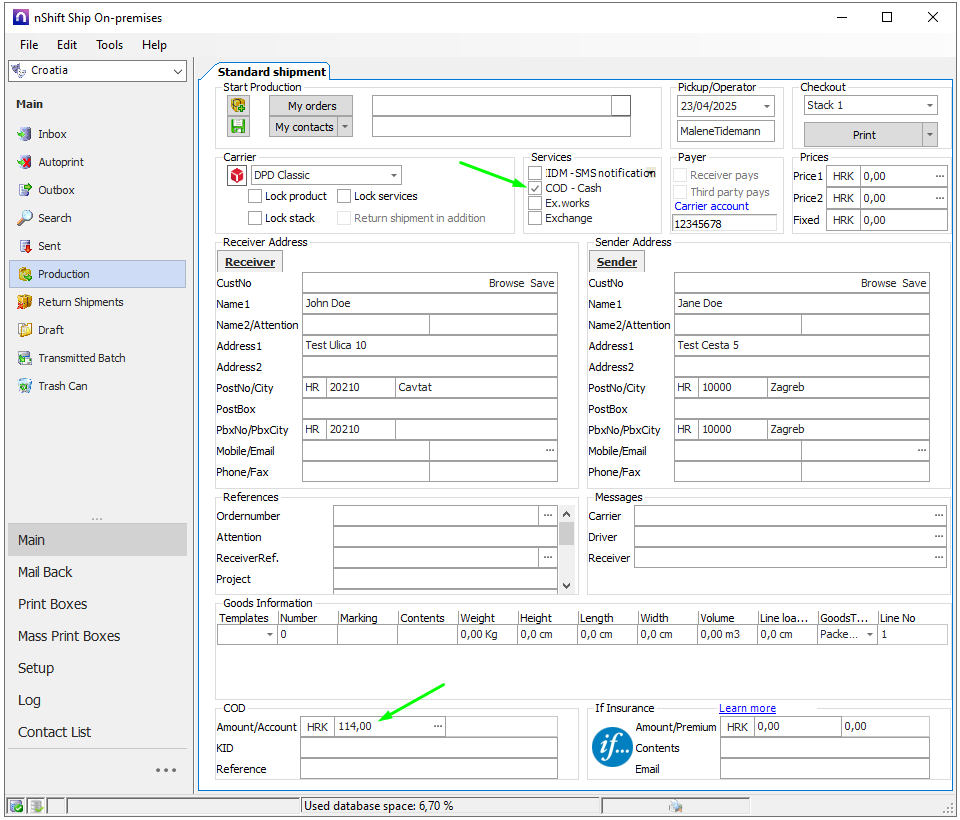Viewport: 960px width, 820px height.
Task: Expand the Croatia country dropdown
Action: coord(178,71)
